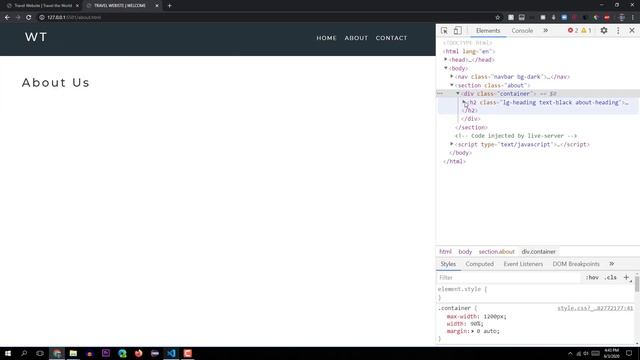Toggle the :hov element state button
The height and width of the screenshot is (360, 640).
(592, 278)
